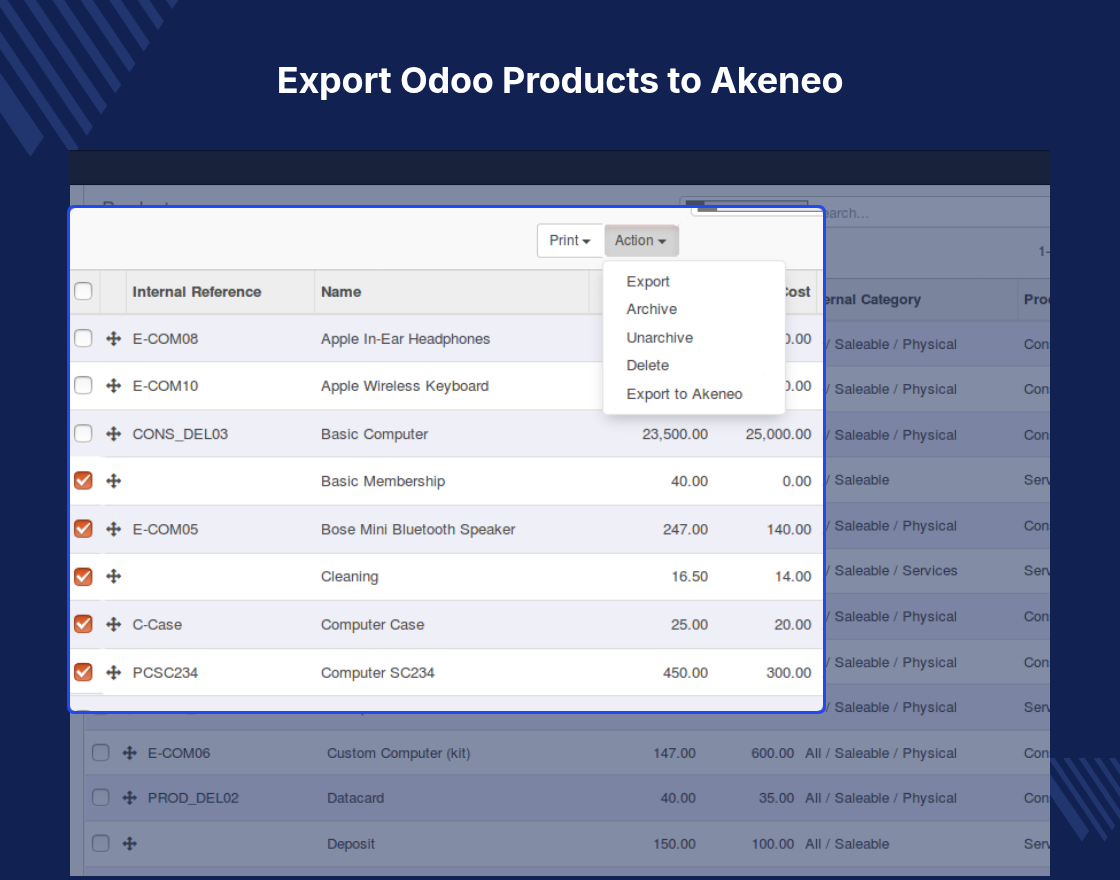Viewport: 1120px width, 880px height.
Task: Click drag handle icon for PCSC234 row
Action: point(114,672)
